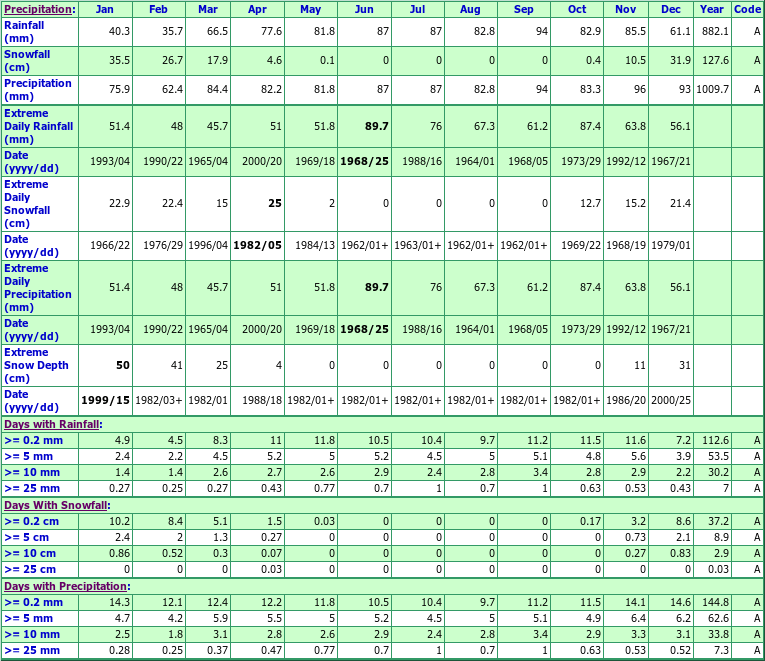Click yearly snow days value 37.2
The width and height of the screenshot is (765, 661).
(718, 521)
